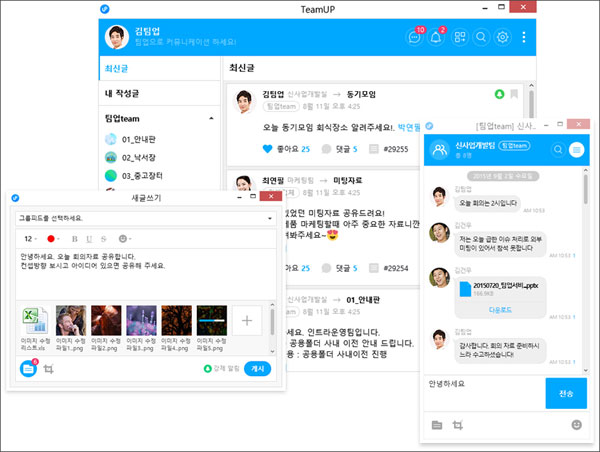Open the three-dot more menu in header
600x452 pixels.
click(524, 37)
